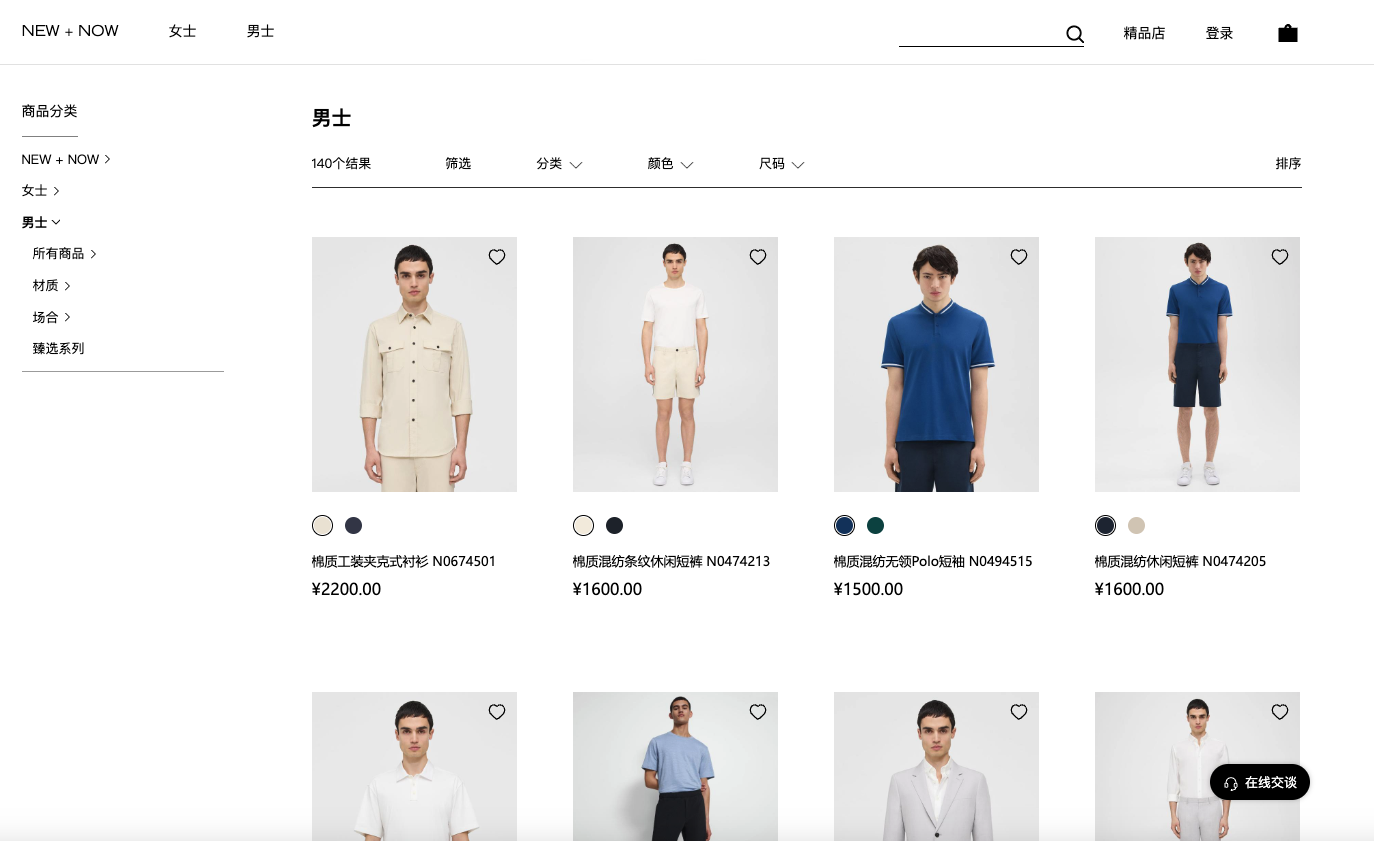The height and width of the screenshot is (841, 1374).
Task: Favorite the 棉质工装夹克式衬衫 shirt heart icon
Action: pyautogui.click(x=497, y=257)
